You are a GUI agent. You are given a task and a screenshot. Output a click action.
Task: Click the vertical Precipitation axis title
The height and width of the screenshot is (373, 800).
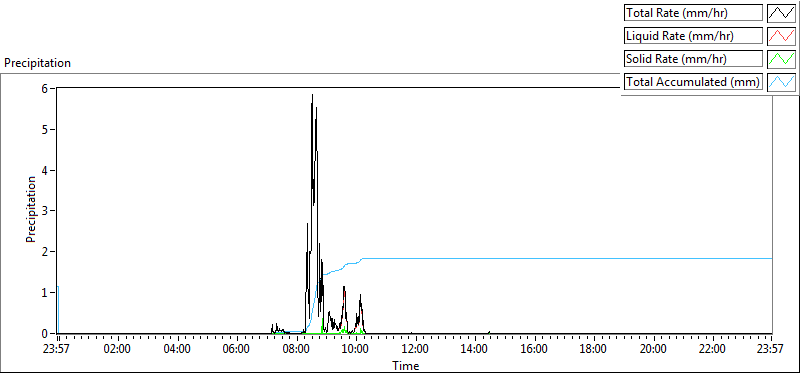coord(31,209)
